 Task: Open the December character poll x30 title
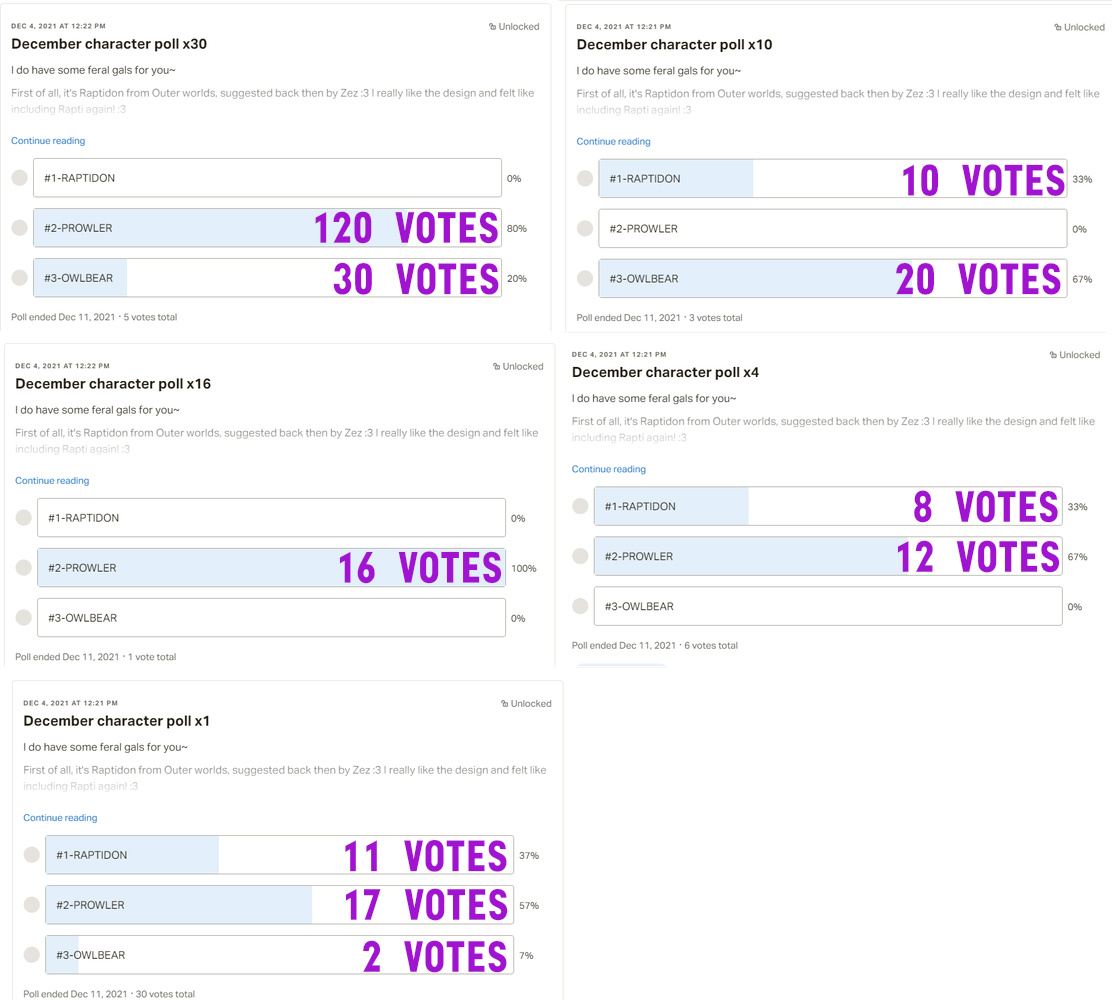[109, 44]
